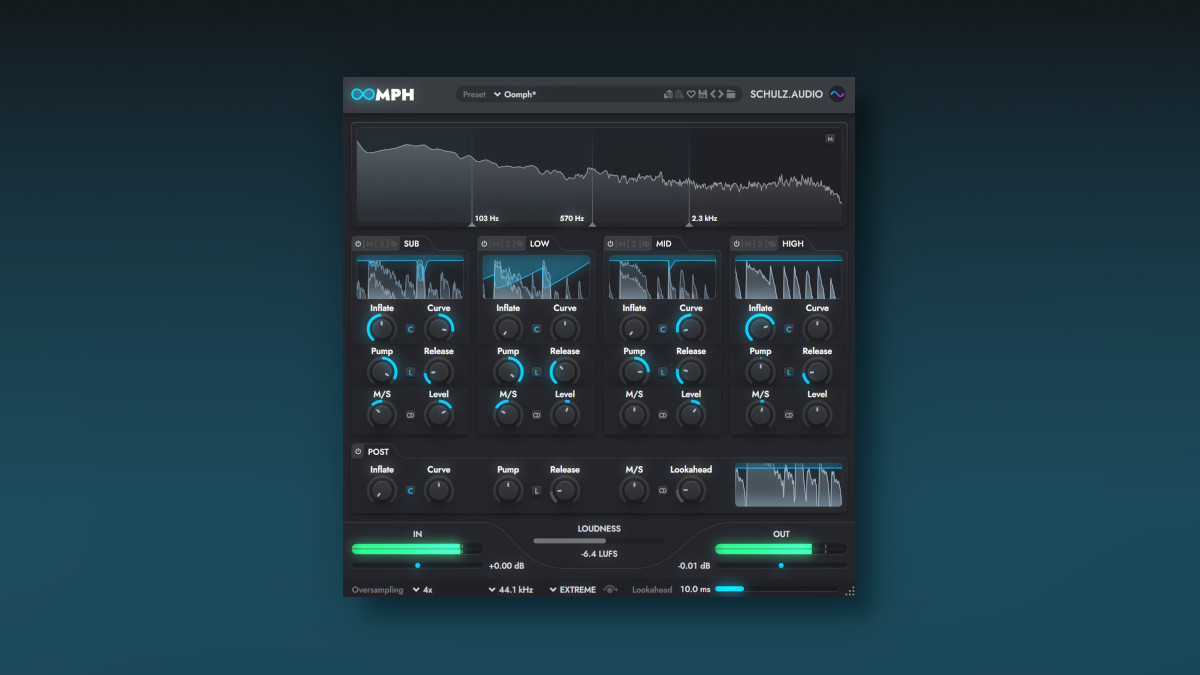Open the preset folder icon
Screen dimensions: 1200x675
tap(731, 95)
